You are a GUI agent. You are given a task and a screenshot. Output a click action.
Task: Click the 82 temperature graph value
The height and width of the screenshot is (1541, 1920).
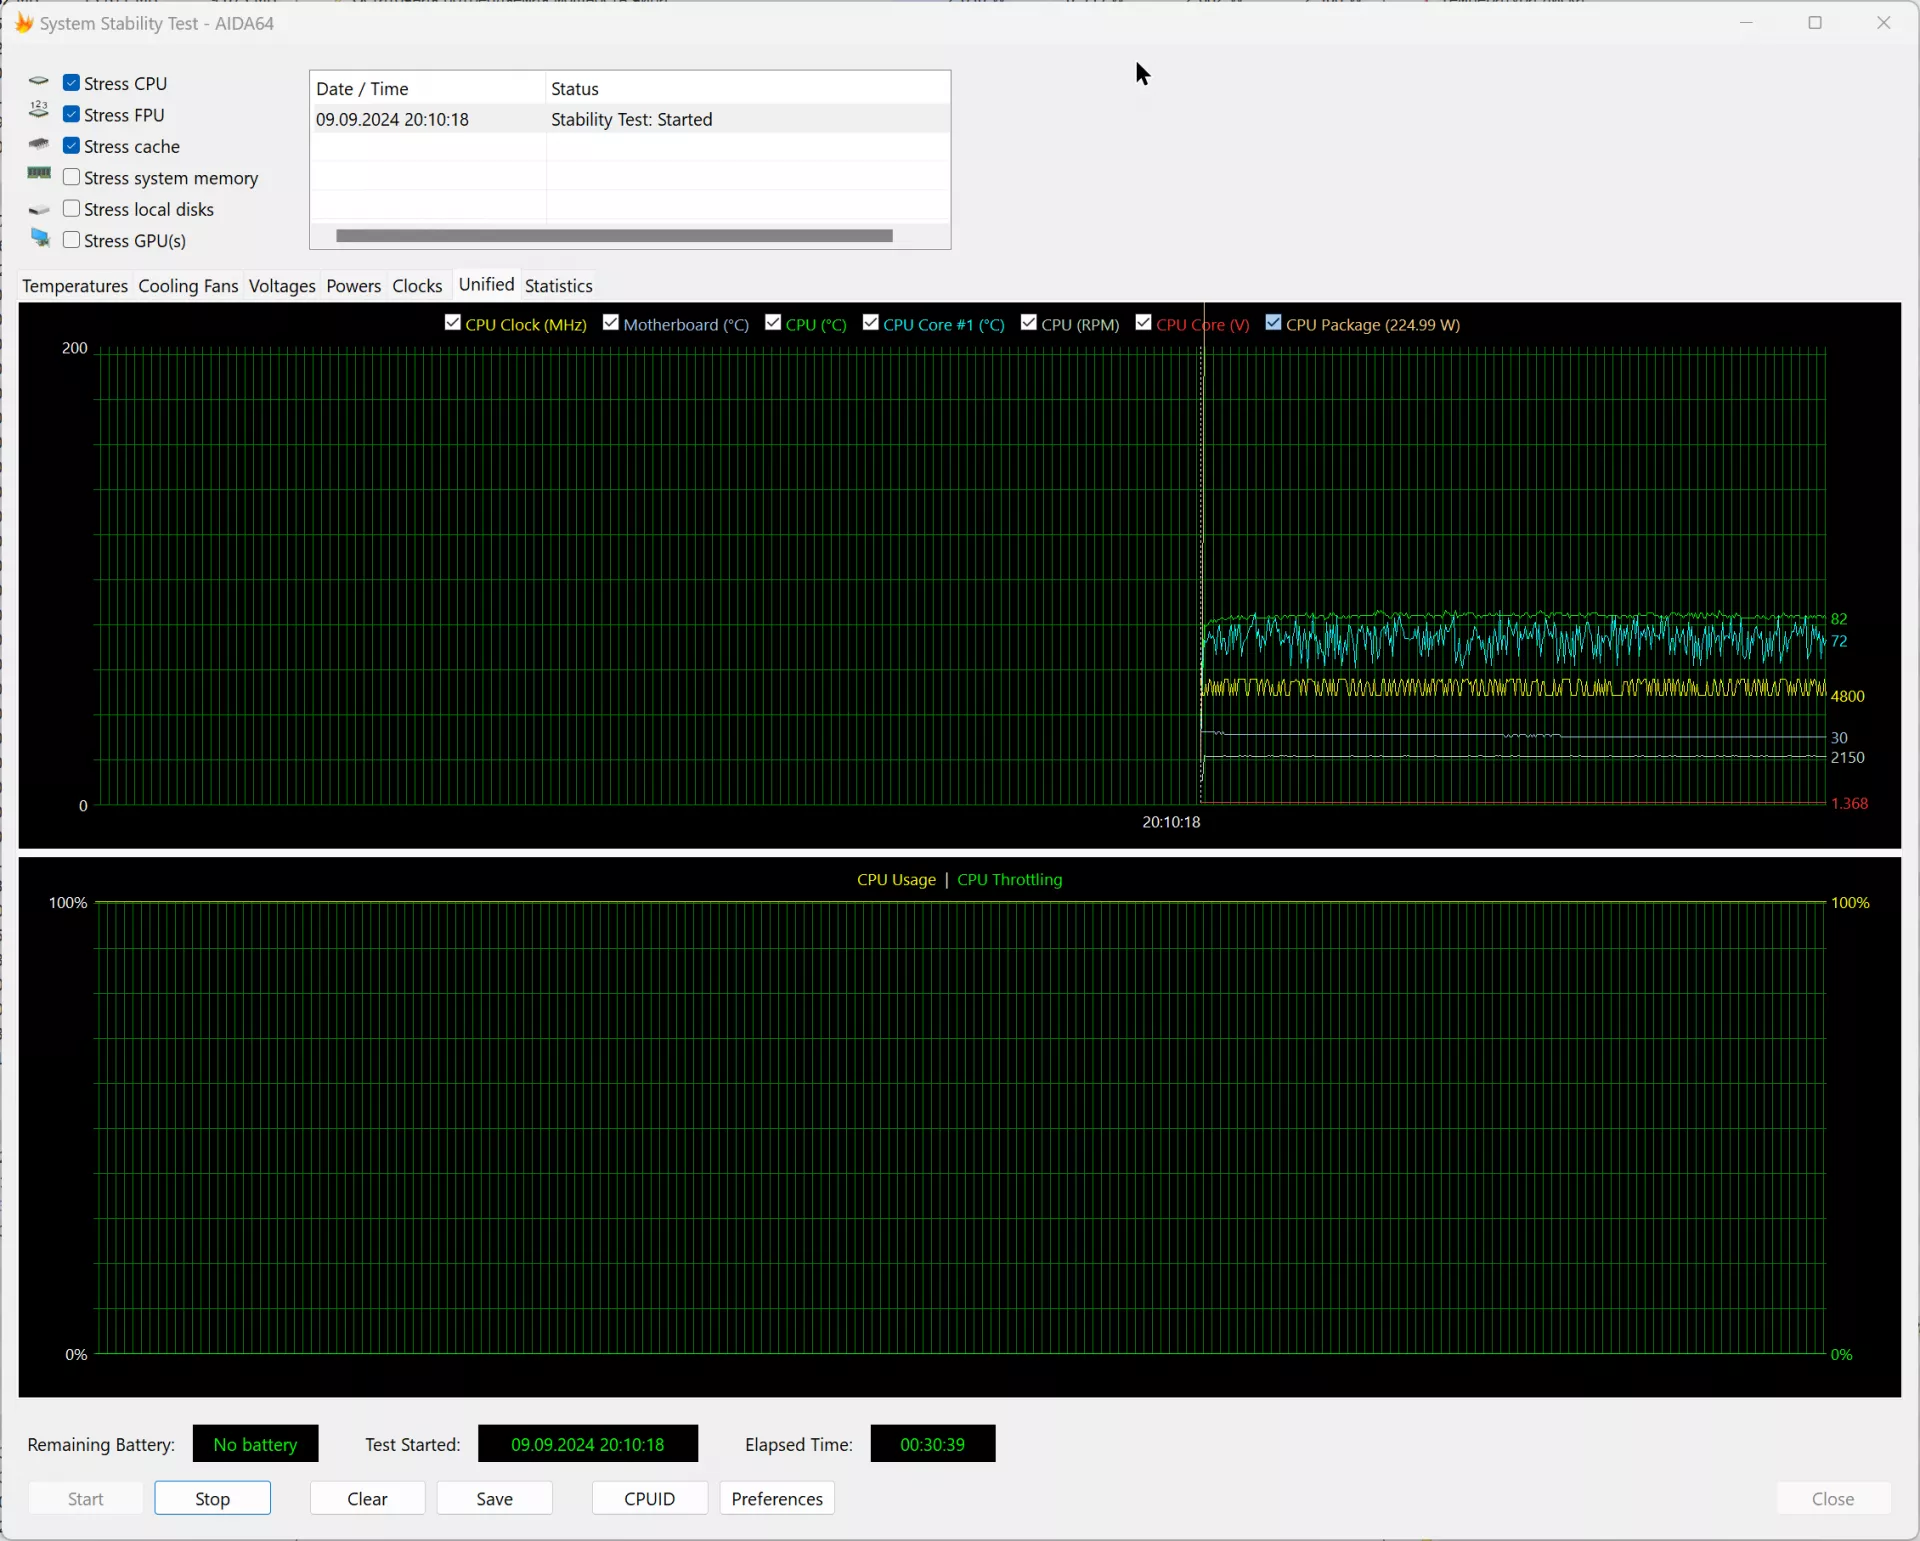1838,619
